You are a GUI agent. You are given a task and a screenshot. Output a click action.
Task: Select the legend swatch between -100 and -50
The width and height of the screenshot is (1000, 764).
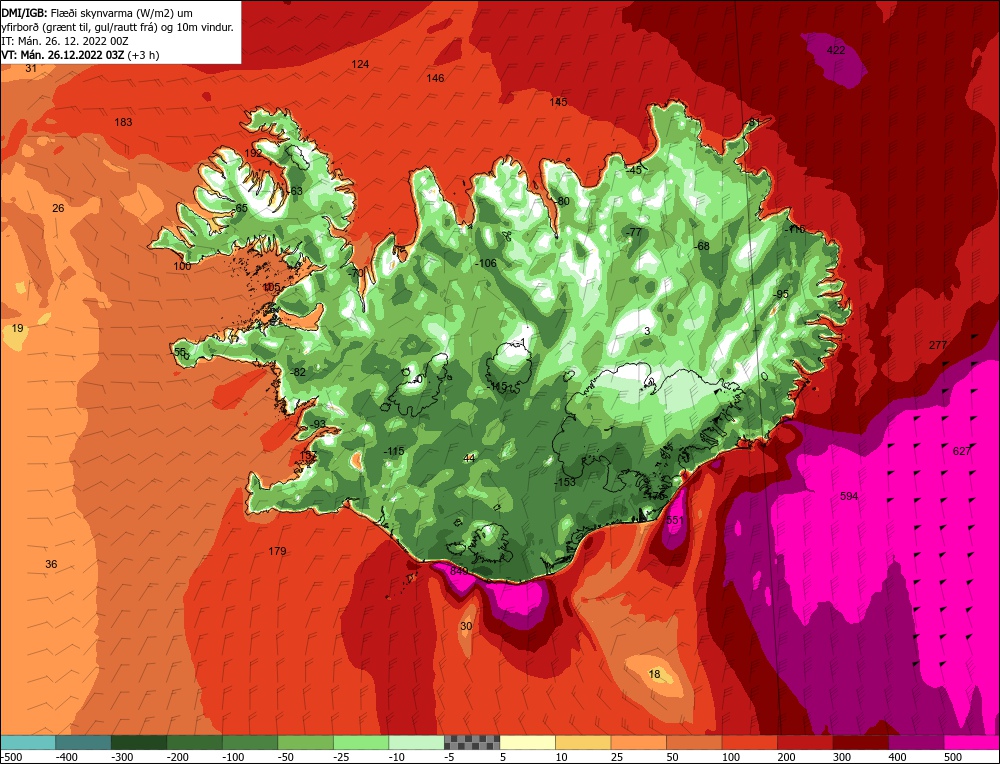[x=250, y=742]
